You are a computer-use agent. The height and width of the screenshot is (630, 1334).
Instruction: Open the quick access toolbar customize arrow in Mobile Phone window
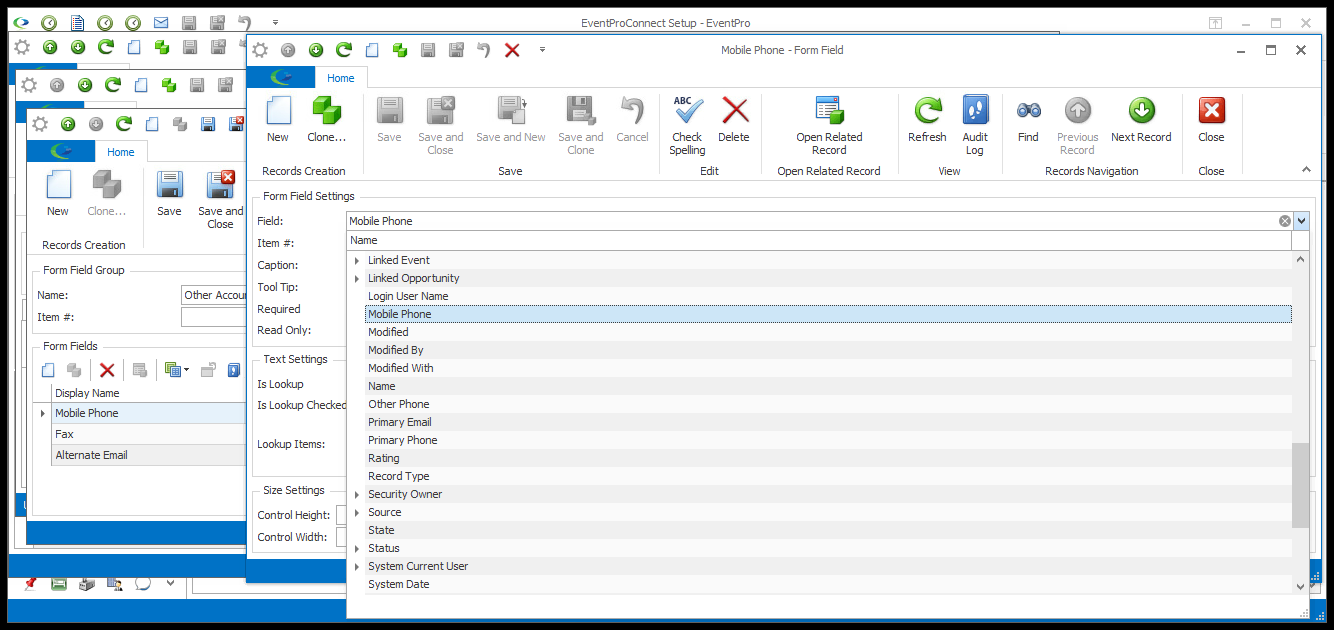pyautogui.click(x=542, y=50)
